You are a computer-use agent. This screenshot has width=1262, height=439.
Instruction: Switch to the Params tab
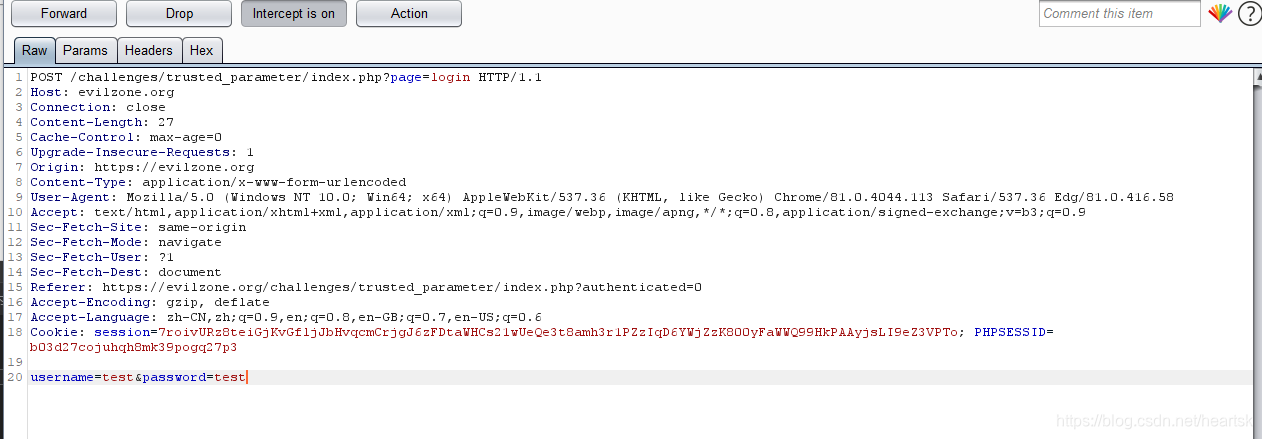pyautogui.click(x=86, y=50)
